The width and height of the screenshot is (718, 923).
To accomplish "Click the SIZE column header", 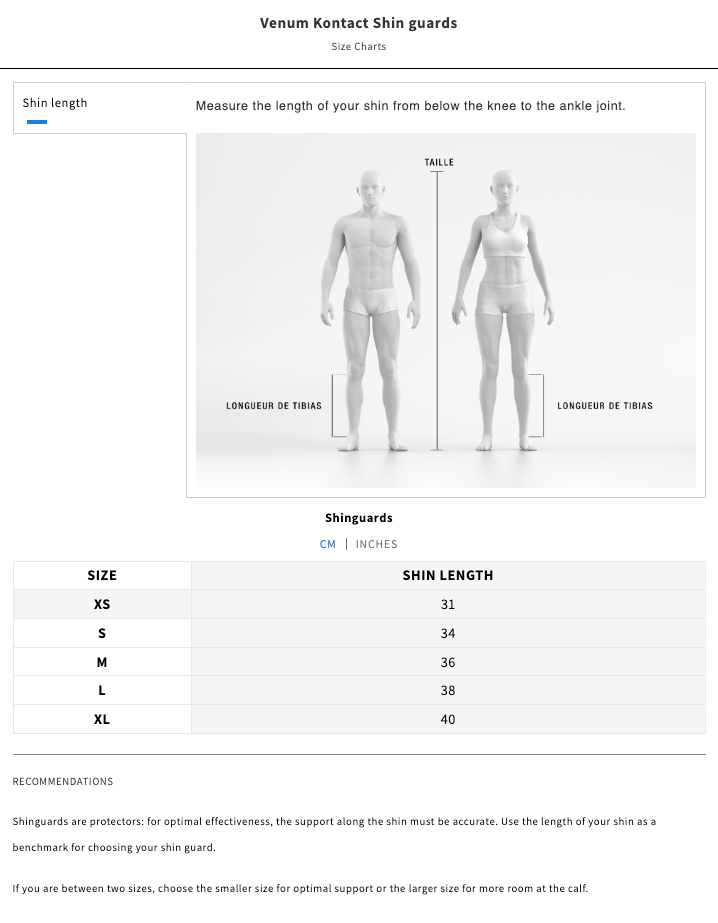I will pyautogui.click(x=101, y=575).
